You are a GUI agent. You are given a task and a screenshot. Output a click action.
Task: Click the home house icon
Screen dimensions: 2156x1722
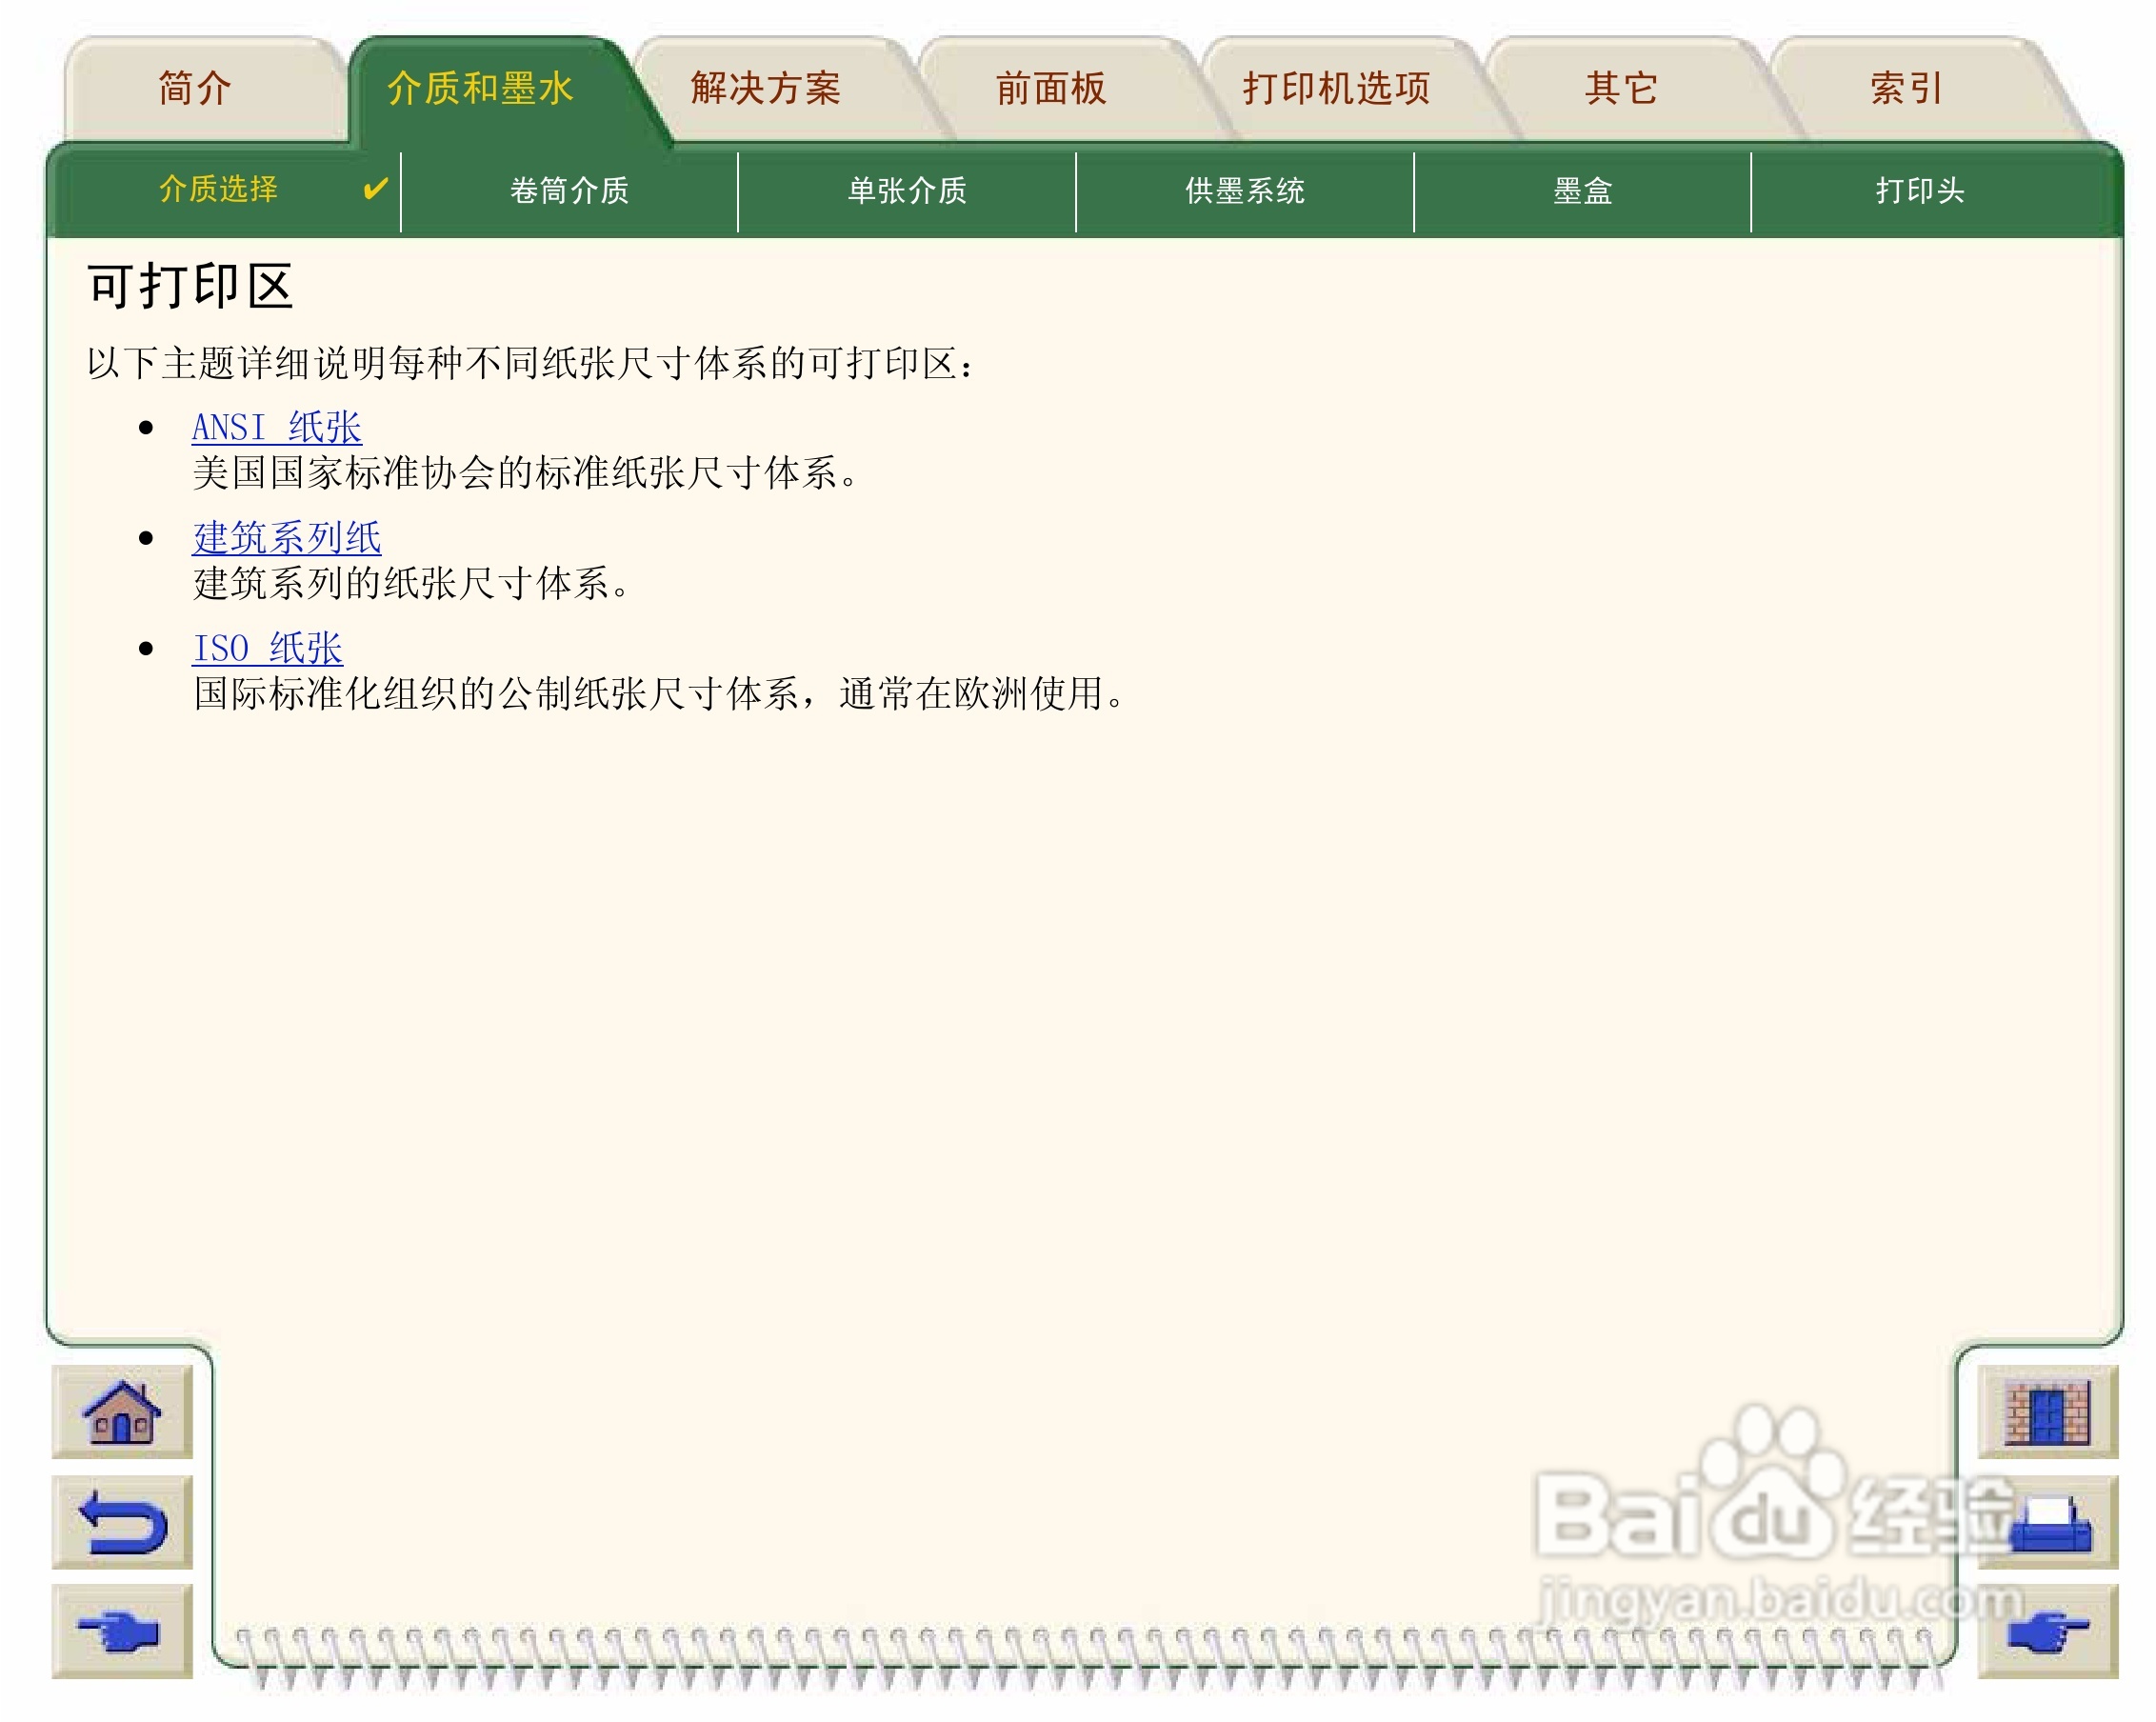click(x=121, y=1412)
